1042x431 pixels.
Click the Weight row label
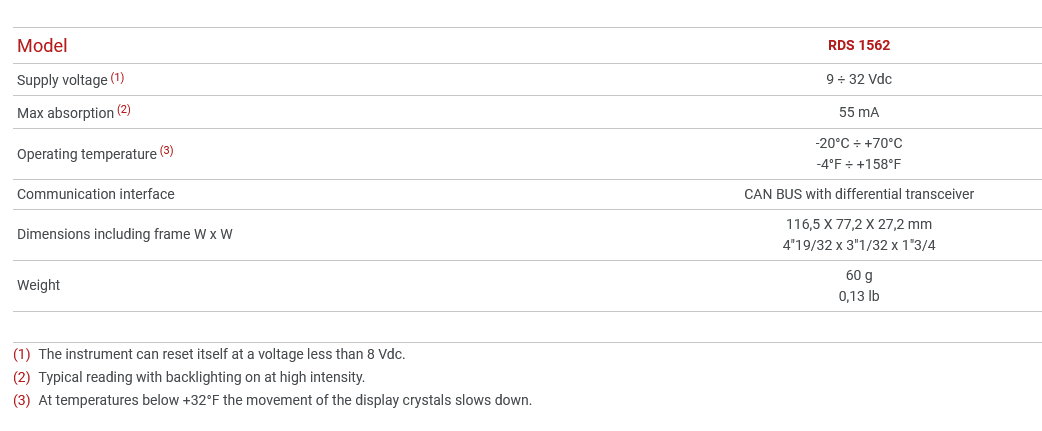click(x=39, y=285)
